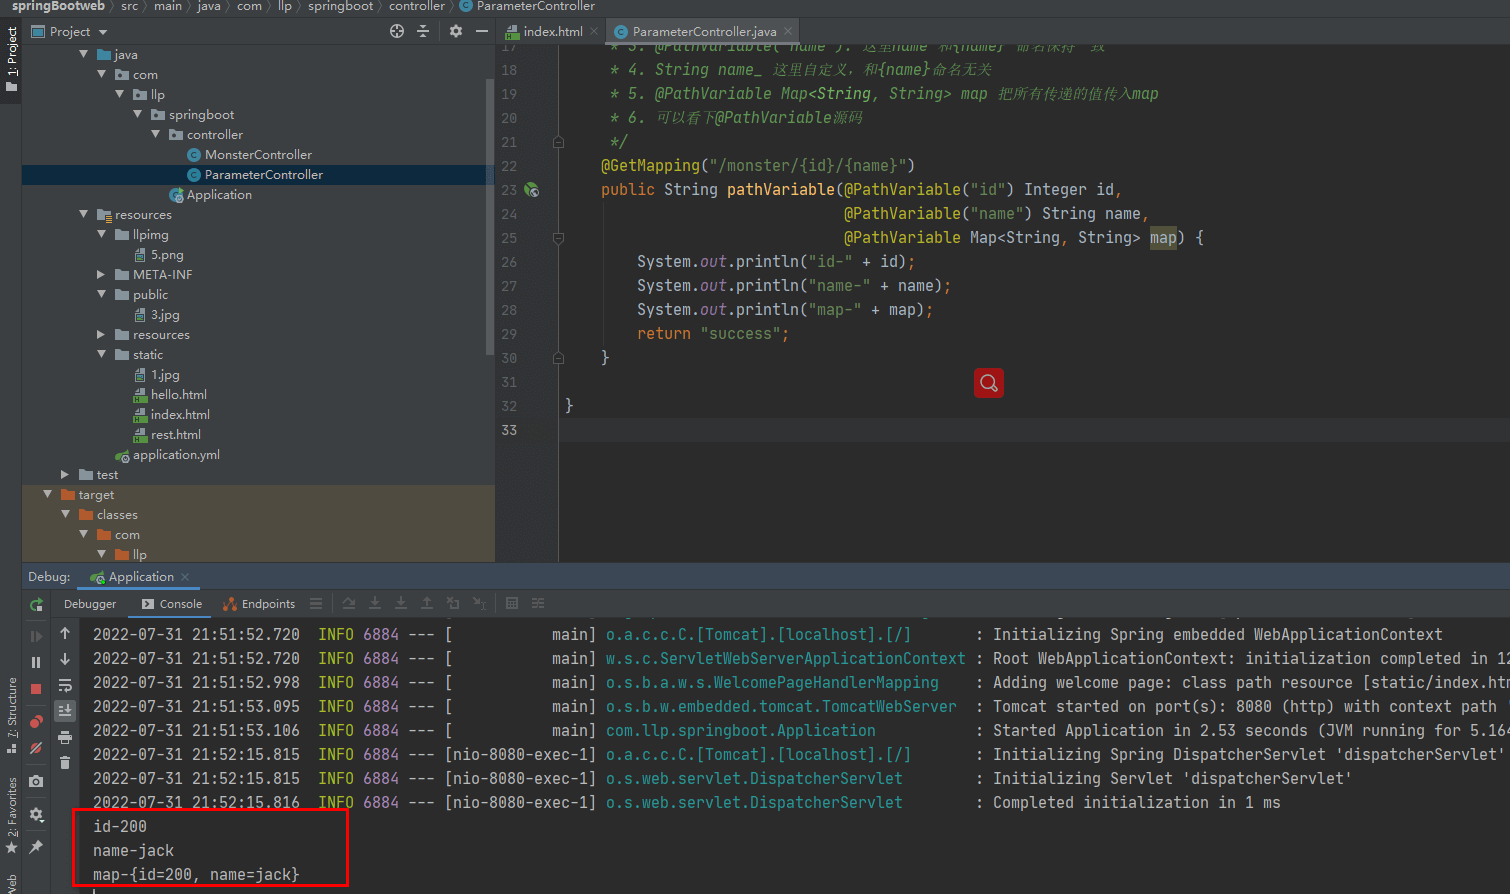Switch to the Debugger tab

coord(90,604)
